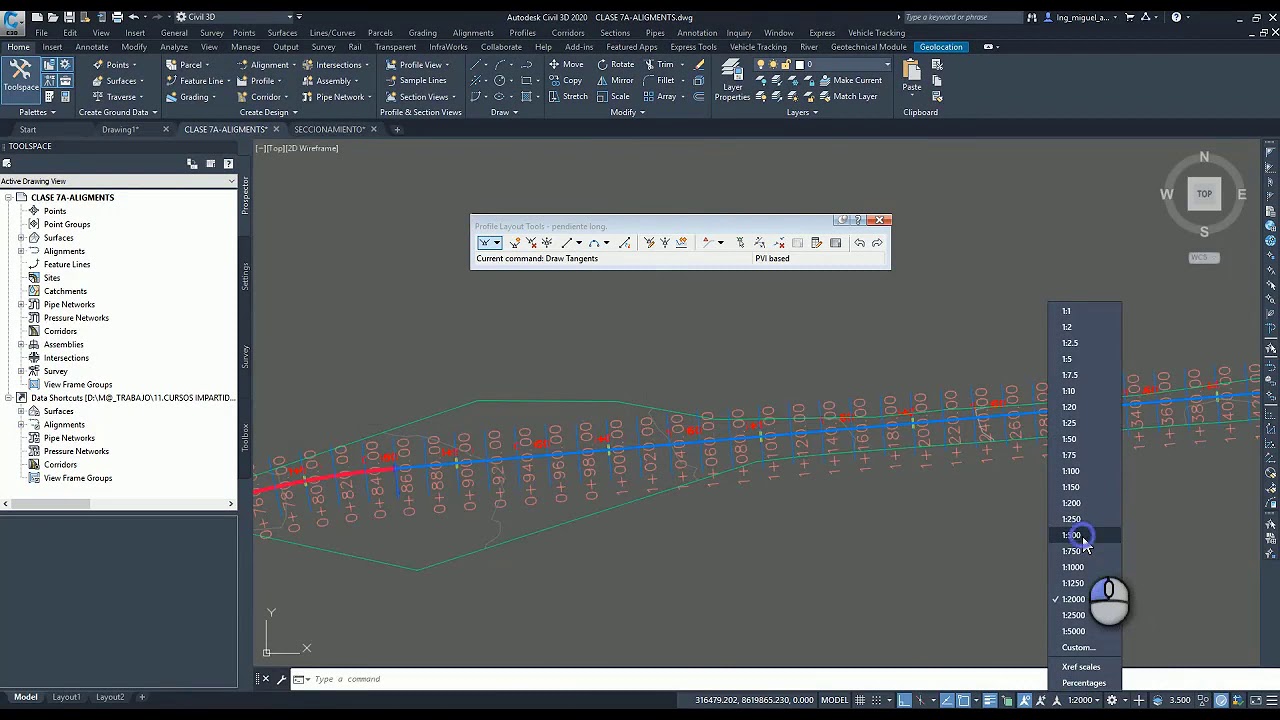Click the Toolspace help icon
The width and height of the screenshot is (1280, 720).
(228, 163)
